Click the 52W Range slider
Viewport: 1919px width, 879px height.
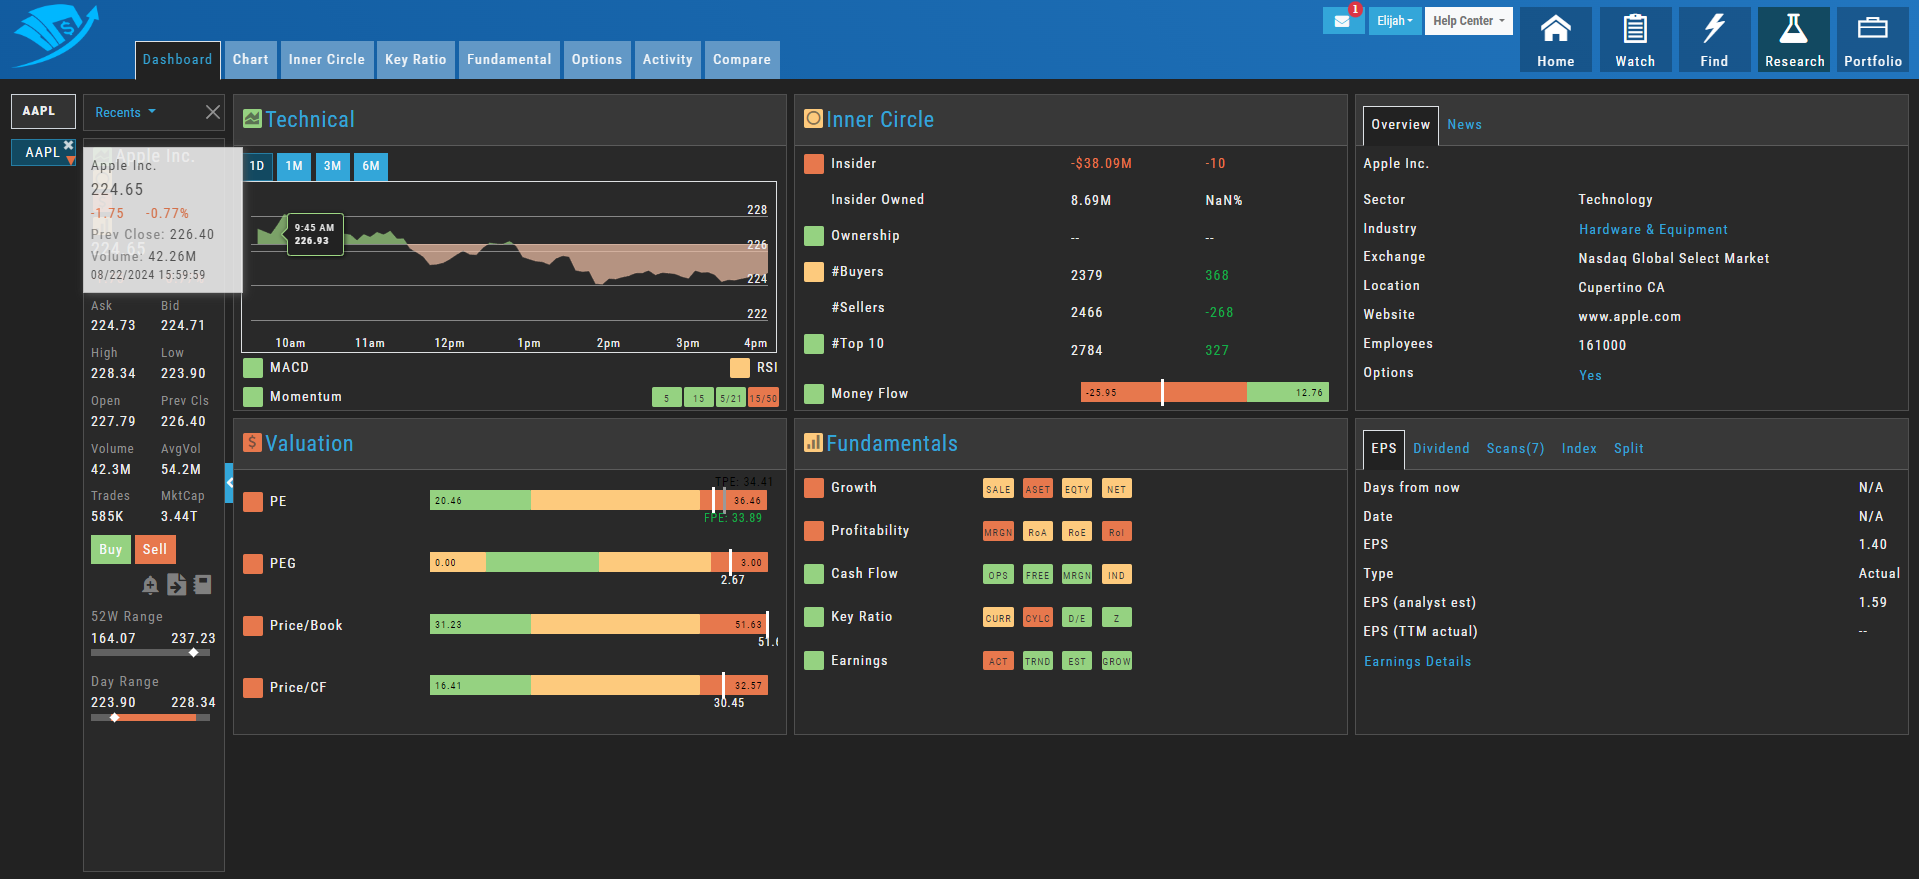(x=150, y=653)
